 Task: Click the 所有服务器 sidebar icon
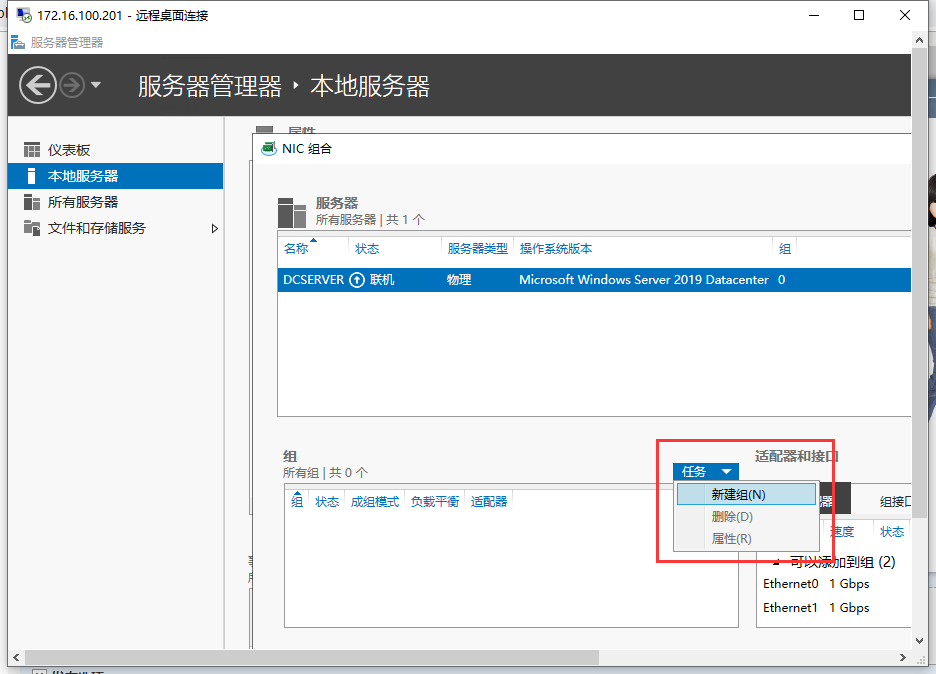(32, 202)
